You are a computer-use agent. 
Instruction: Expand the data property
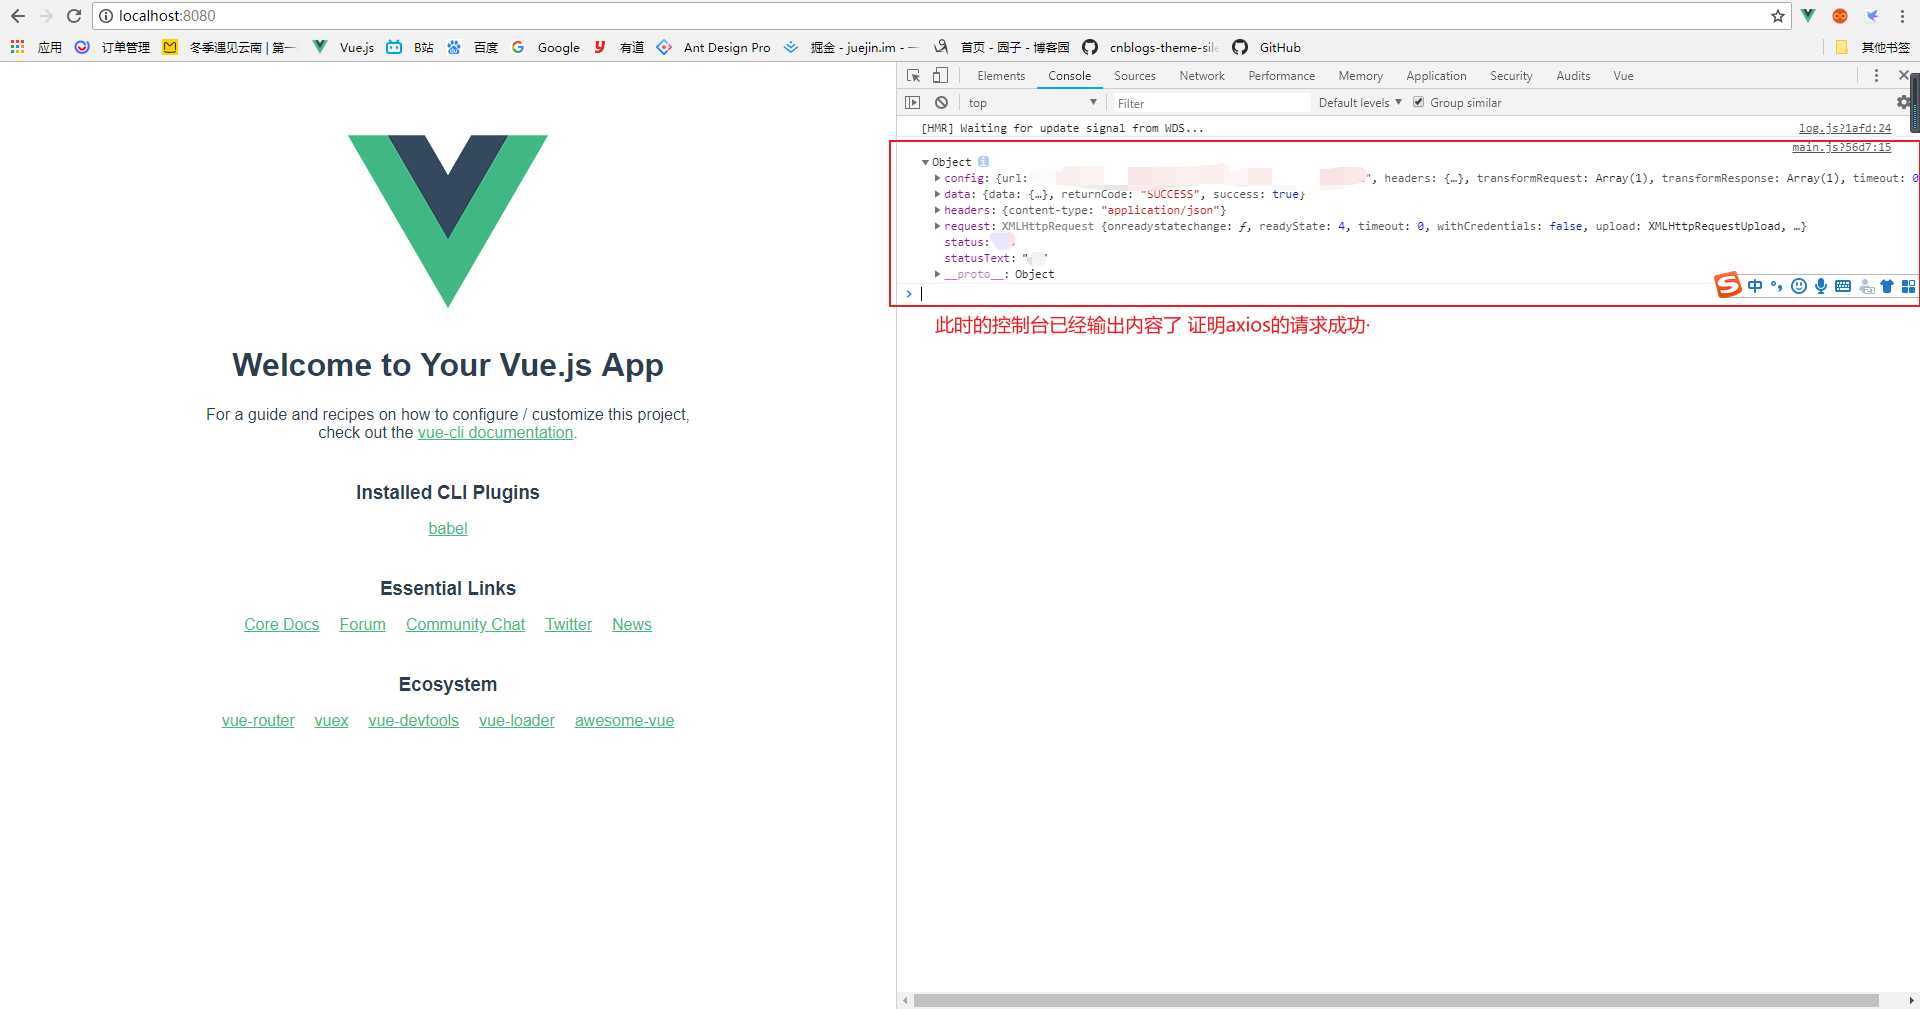tap(938, 194)
